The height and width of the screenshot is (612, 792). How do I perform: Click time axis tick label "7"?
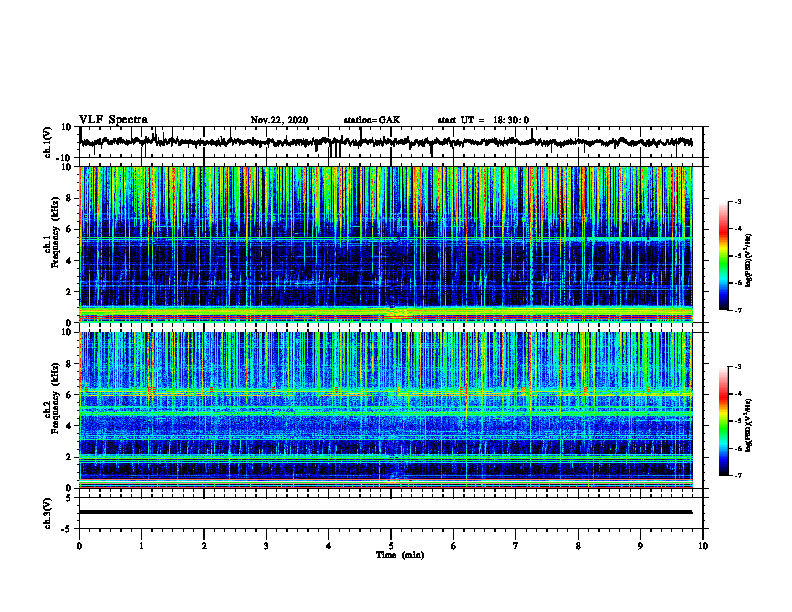(516, 546)
